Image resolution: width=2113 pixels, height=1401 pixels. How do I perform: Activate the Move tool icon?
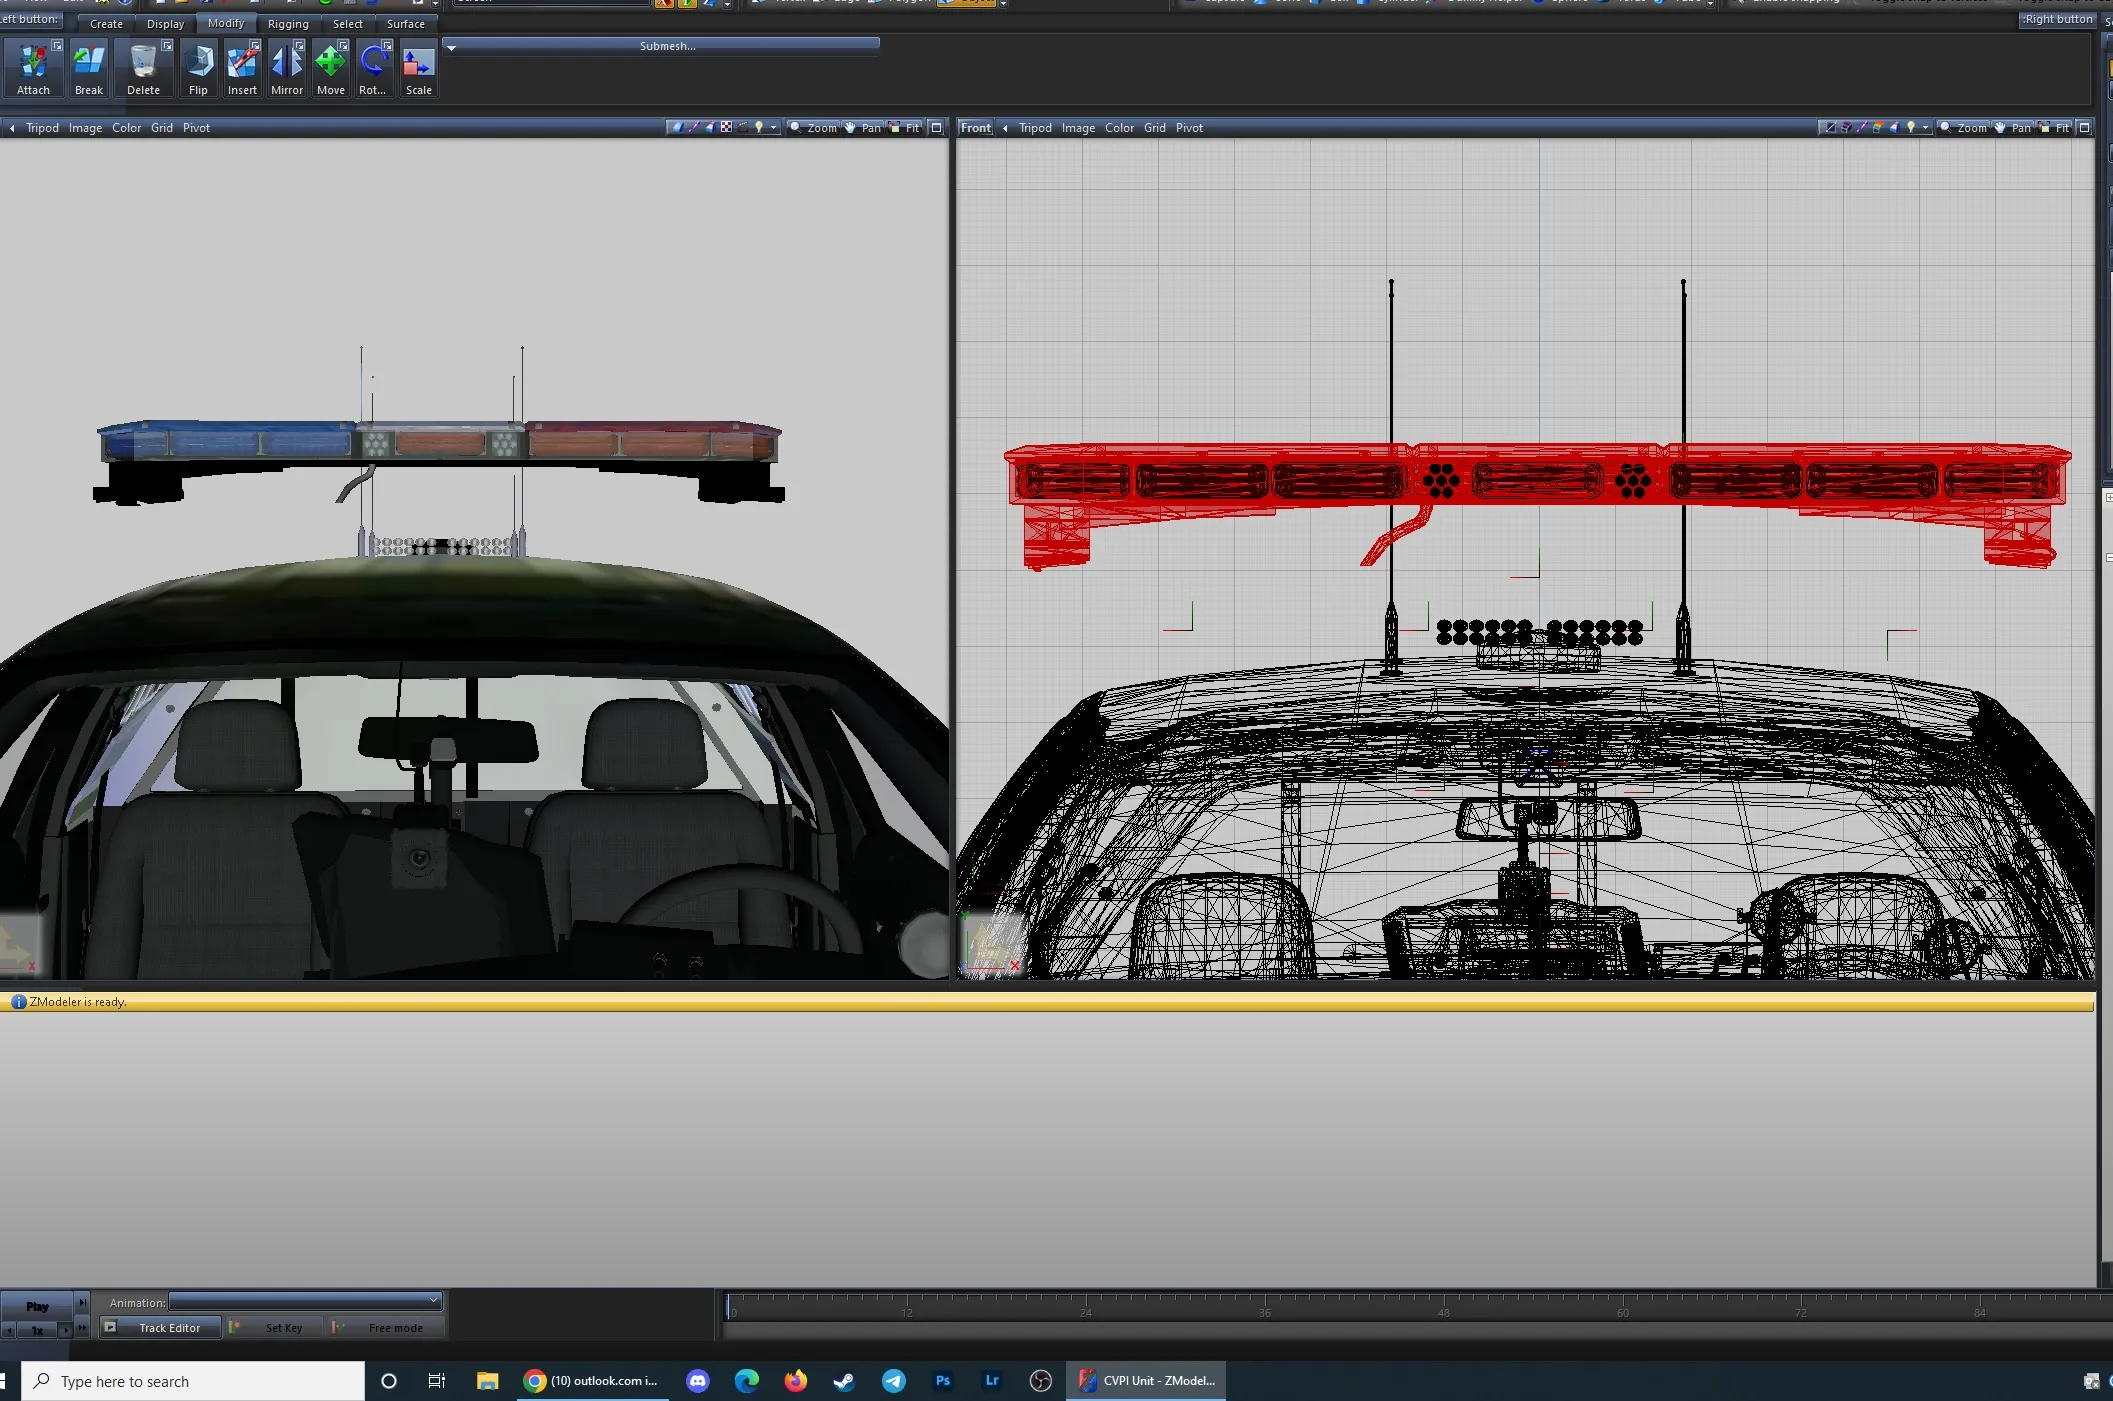[331, 63]
